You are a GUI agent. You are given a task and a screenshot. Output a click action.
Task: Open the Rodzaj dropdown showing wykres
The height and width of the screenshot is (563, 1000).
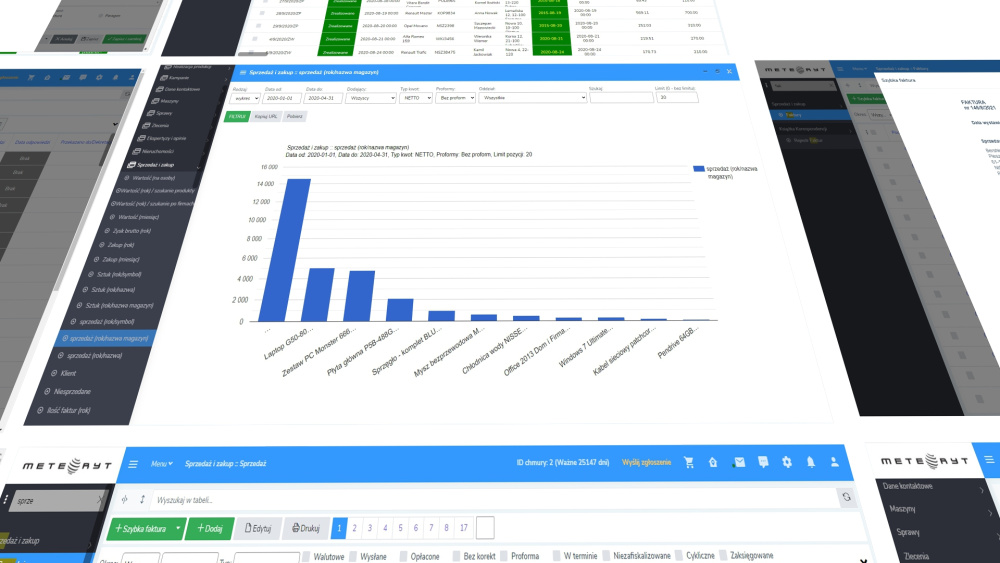[244, 98]
